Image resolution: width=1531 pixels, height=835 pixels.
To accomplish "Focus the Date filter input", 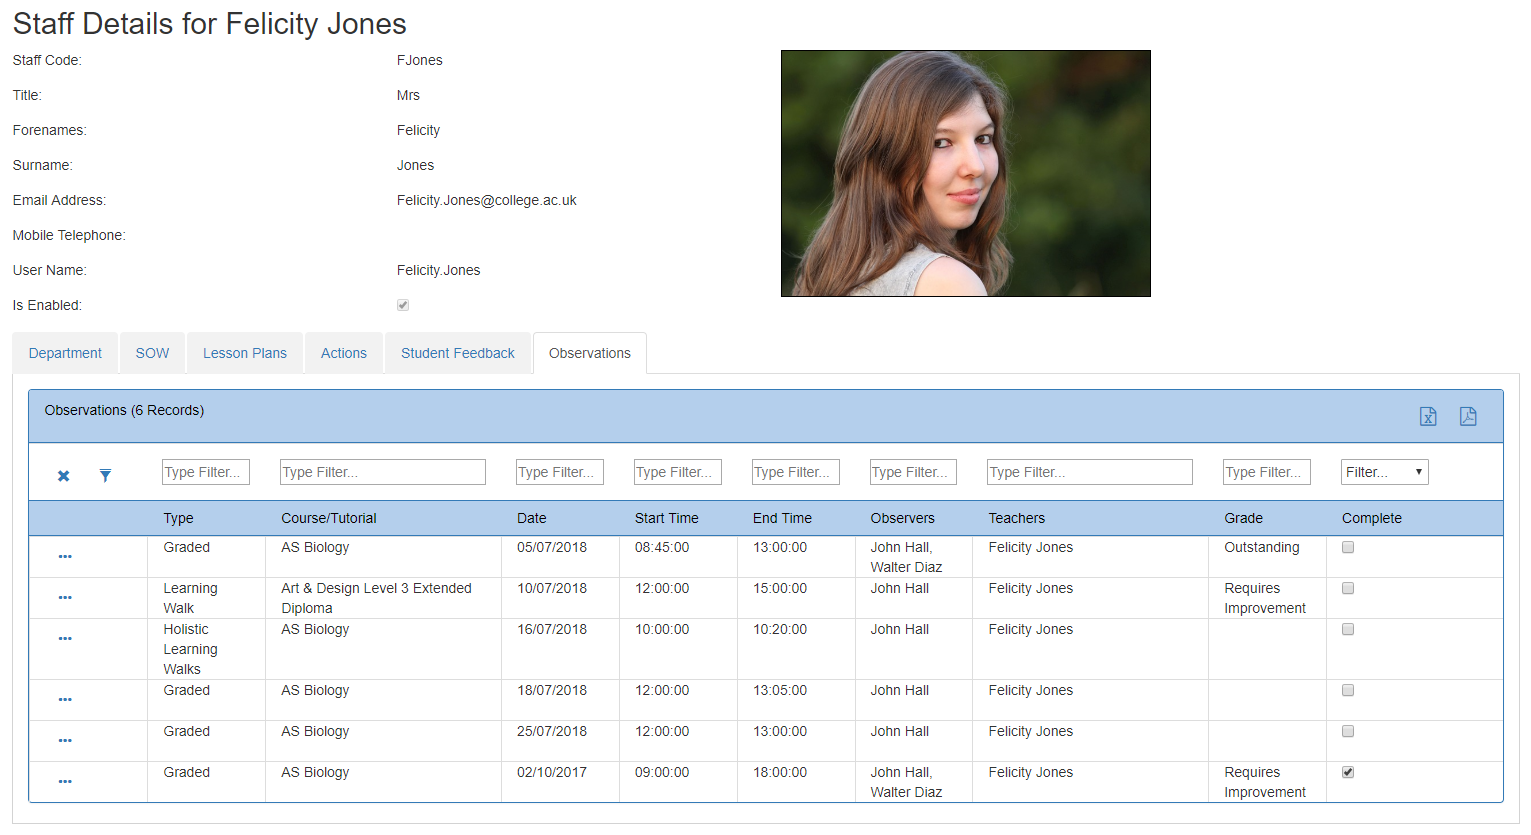I will 560,472.
